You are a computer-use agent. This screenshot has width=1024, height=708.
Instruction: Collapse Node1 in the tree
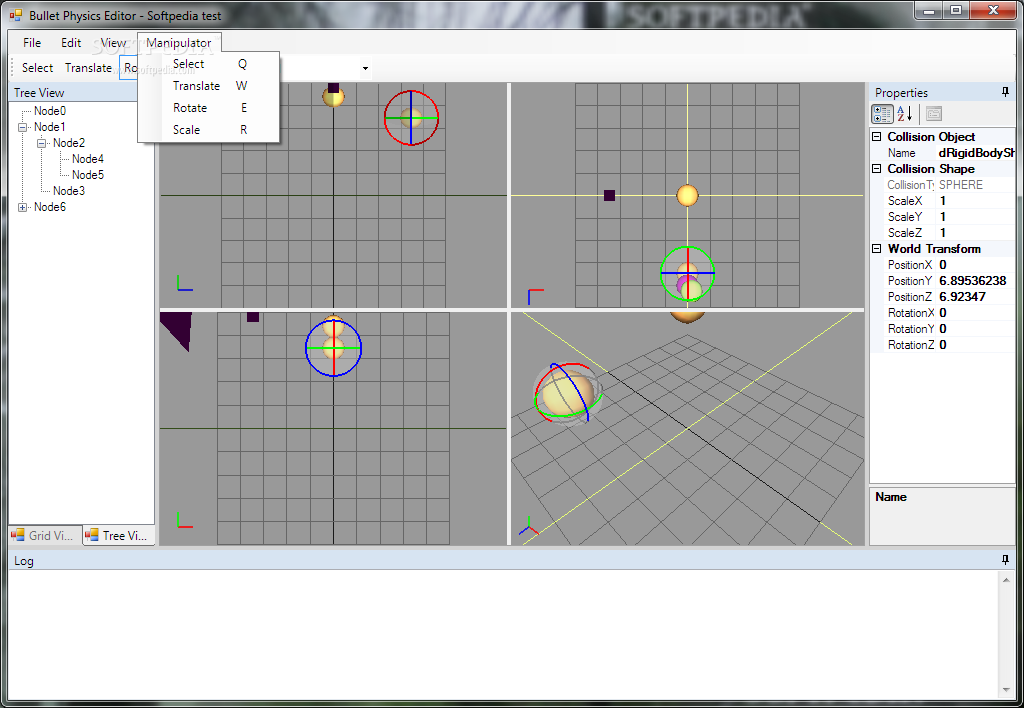coord(23,127)
